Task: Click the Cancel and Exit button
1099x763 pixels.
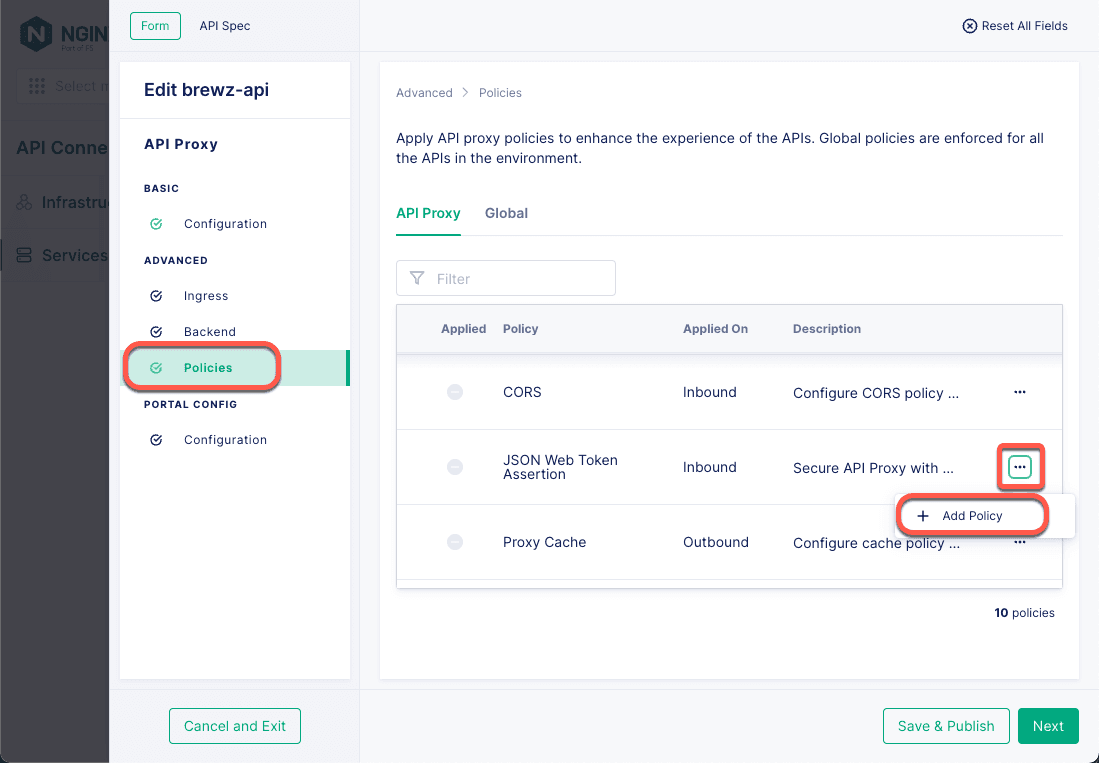Action: 234,726
